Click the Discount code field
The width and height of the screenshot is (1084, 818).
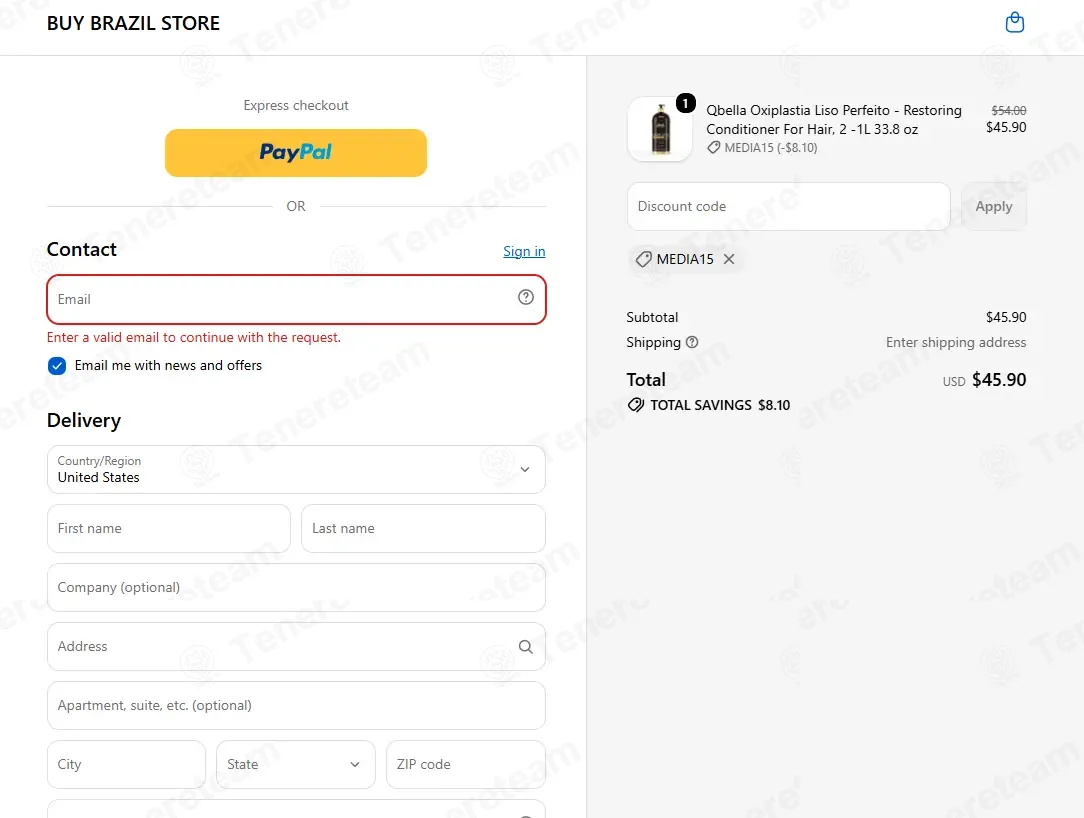tap(789, 207)
